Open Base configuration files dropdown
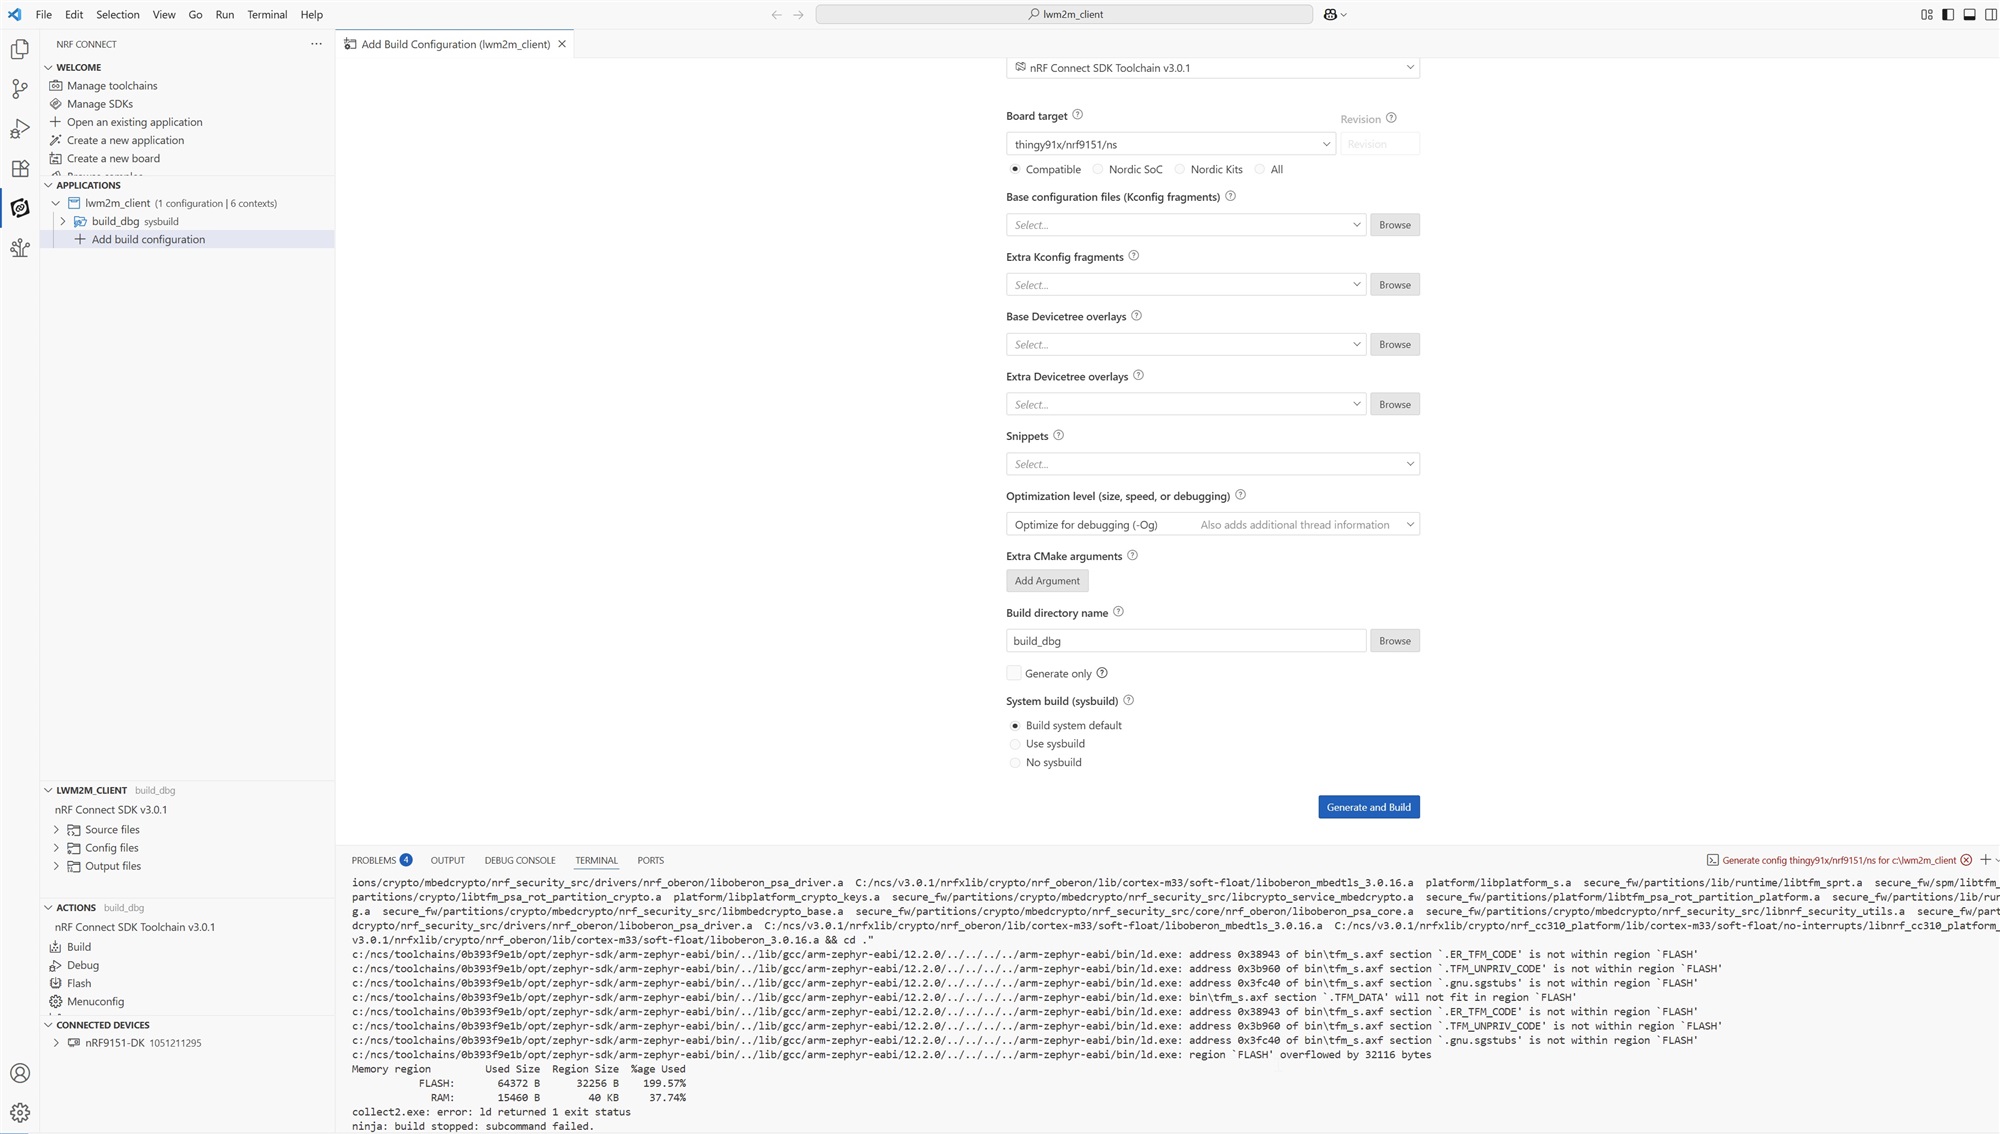2000x1134 pixels. [1186, 225]
